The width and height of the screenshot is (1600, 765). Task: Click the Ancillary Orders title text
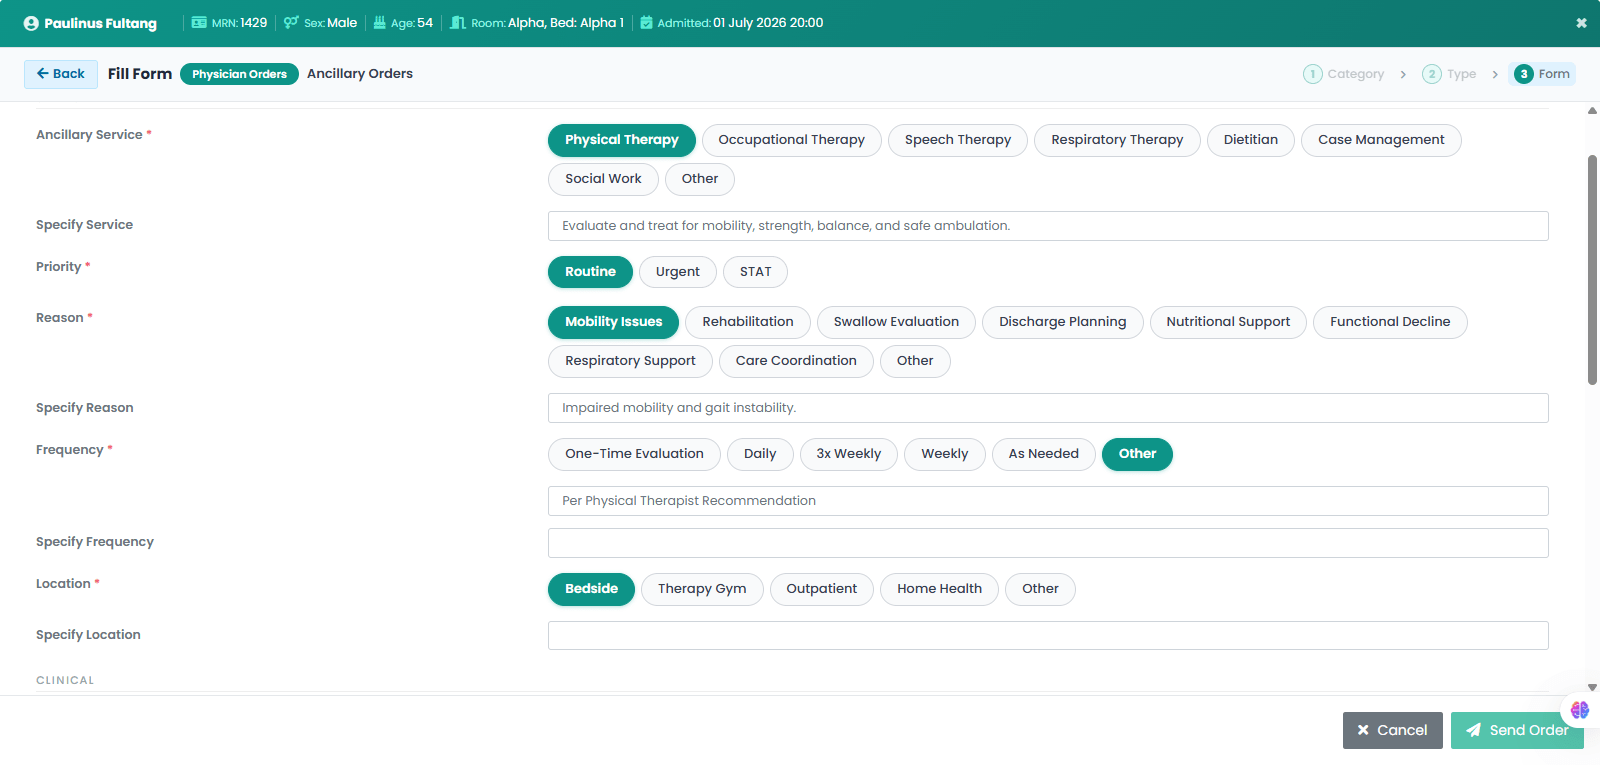tap(360, 74)
